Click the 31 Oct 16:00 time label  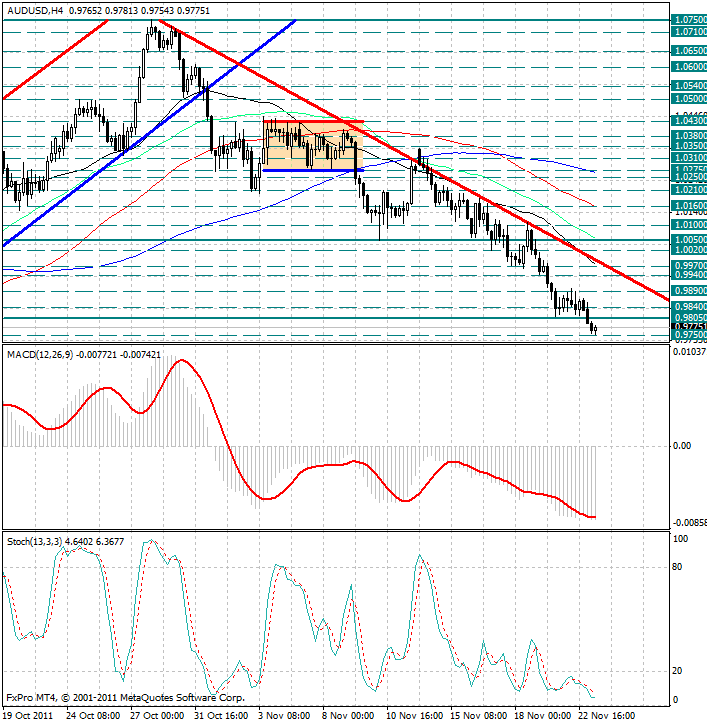(x=221, y=716)
